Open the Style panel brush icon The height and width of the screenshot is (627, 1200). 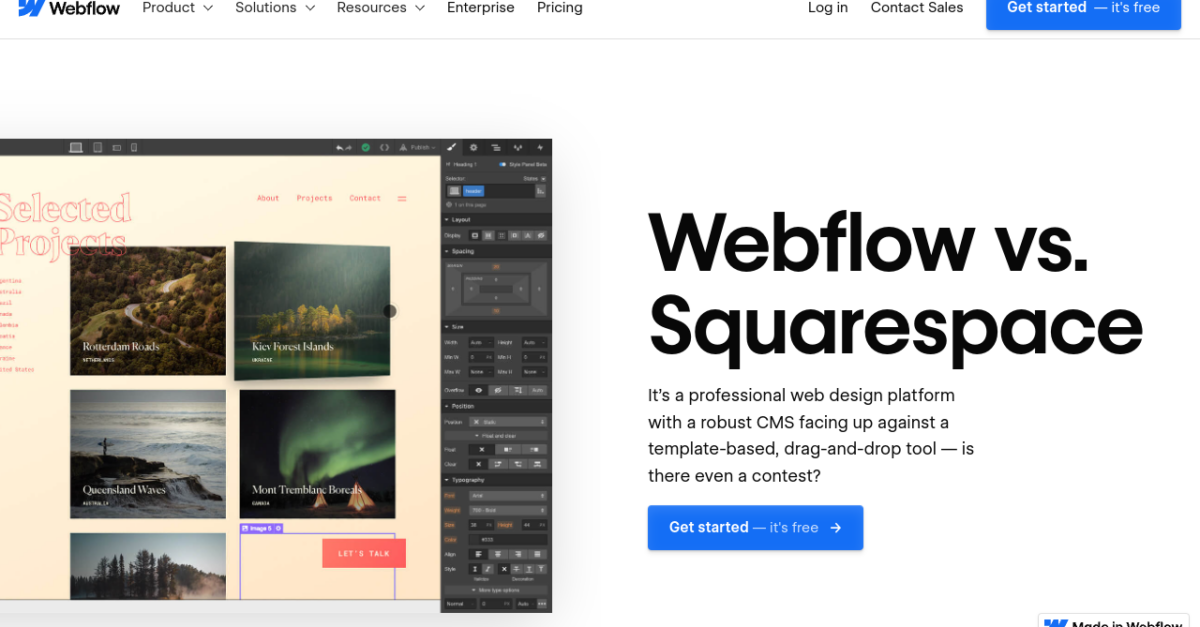[x=451, y=147]
